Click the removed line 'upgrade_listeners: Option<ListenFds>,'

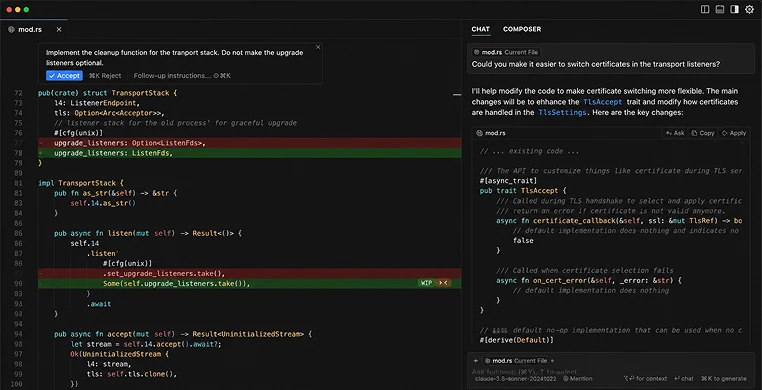point(250,143)
